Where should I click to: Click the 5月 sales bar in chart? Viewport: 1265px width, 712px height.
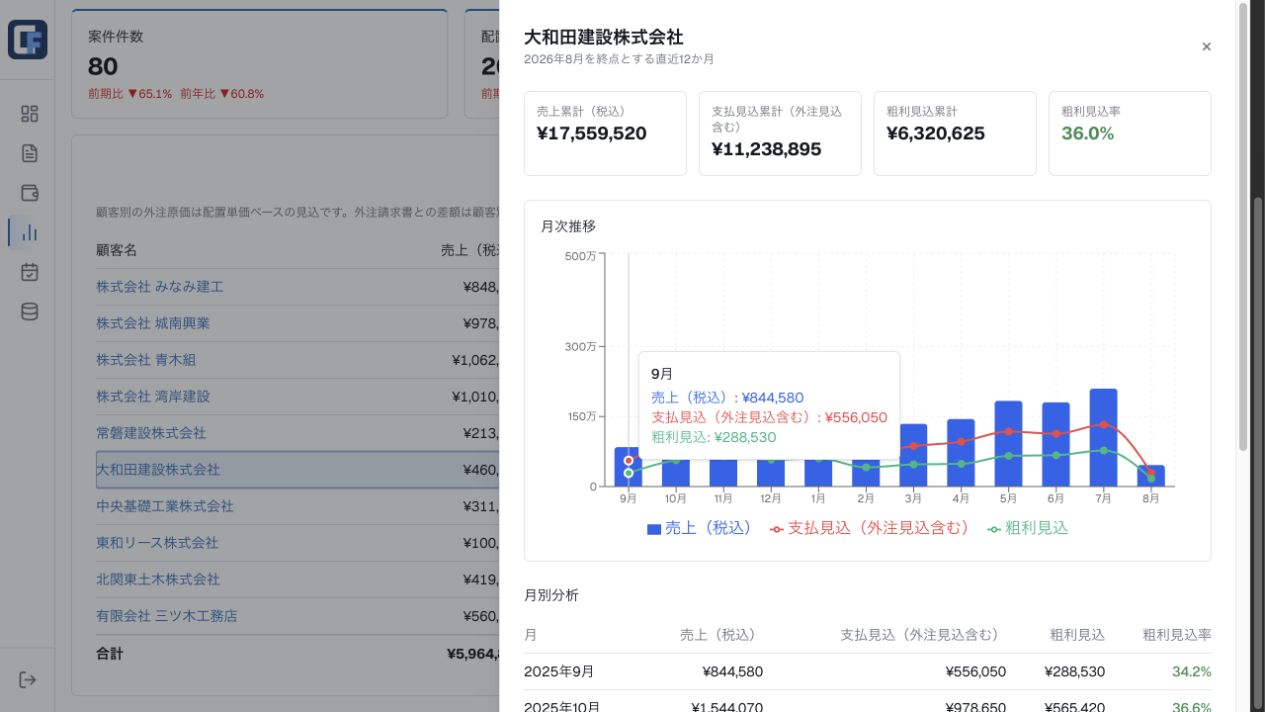[x=1008, y=444]
